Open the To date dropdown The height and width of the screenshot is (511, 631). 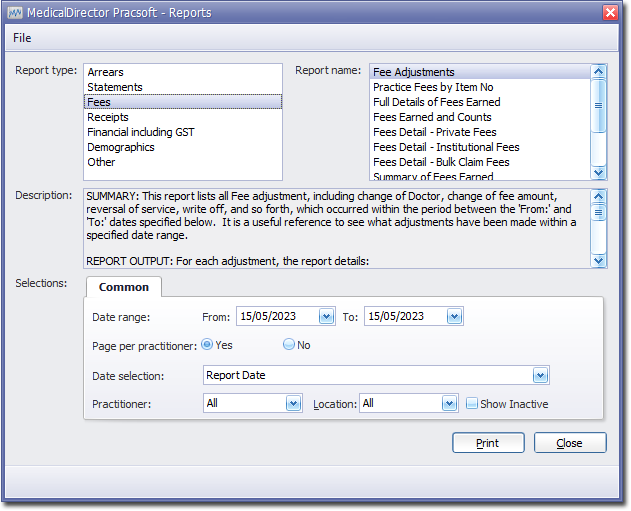[x=454, y=316]
